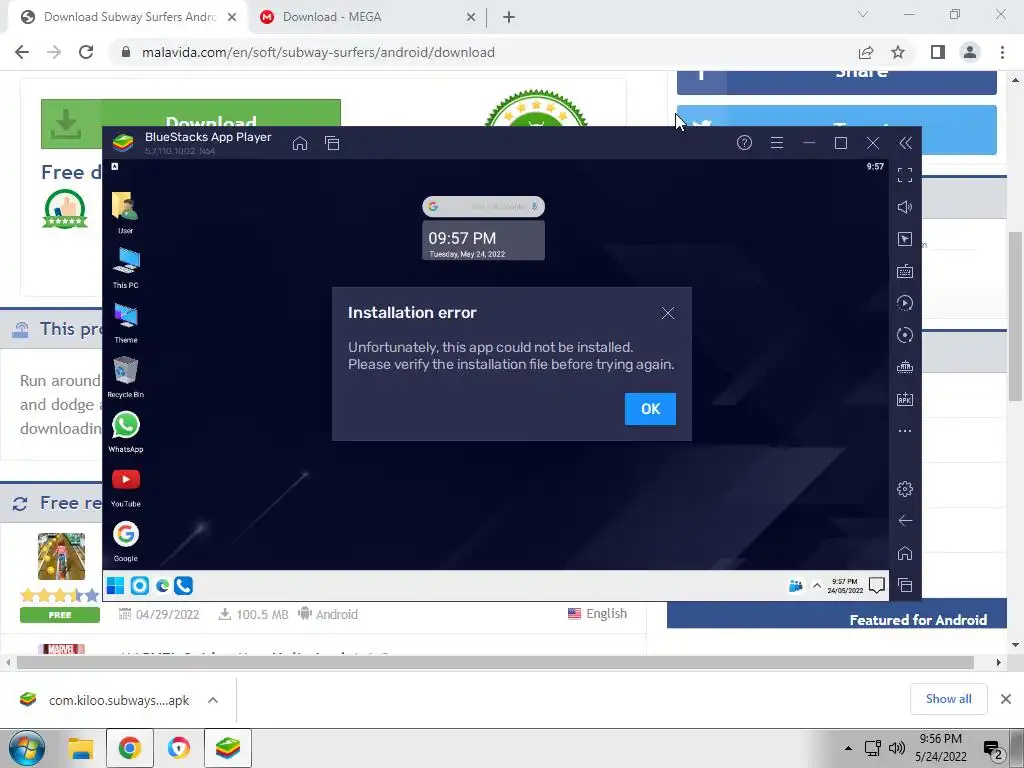The image size is (1024, 768).
Task: Open Windows Start orb
Action: (26, 748)
